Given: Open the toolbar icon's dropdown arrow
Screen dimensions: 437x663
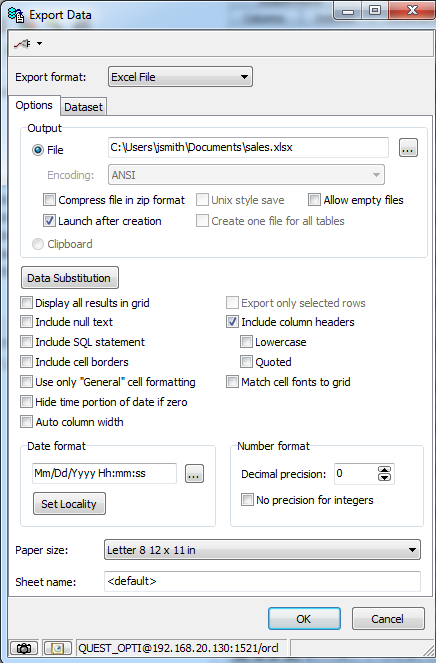Looking at the screenshot, I should [39, 43].
